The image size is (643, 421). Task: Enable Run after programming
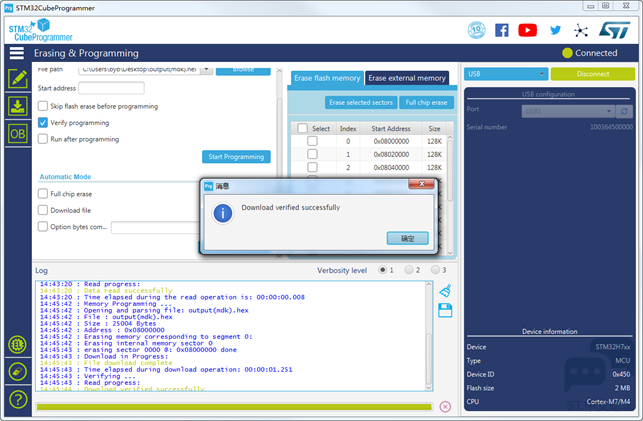click(43, 139)
